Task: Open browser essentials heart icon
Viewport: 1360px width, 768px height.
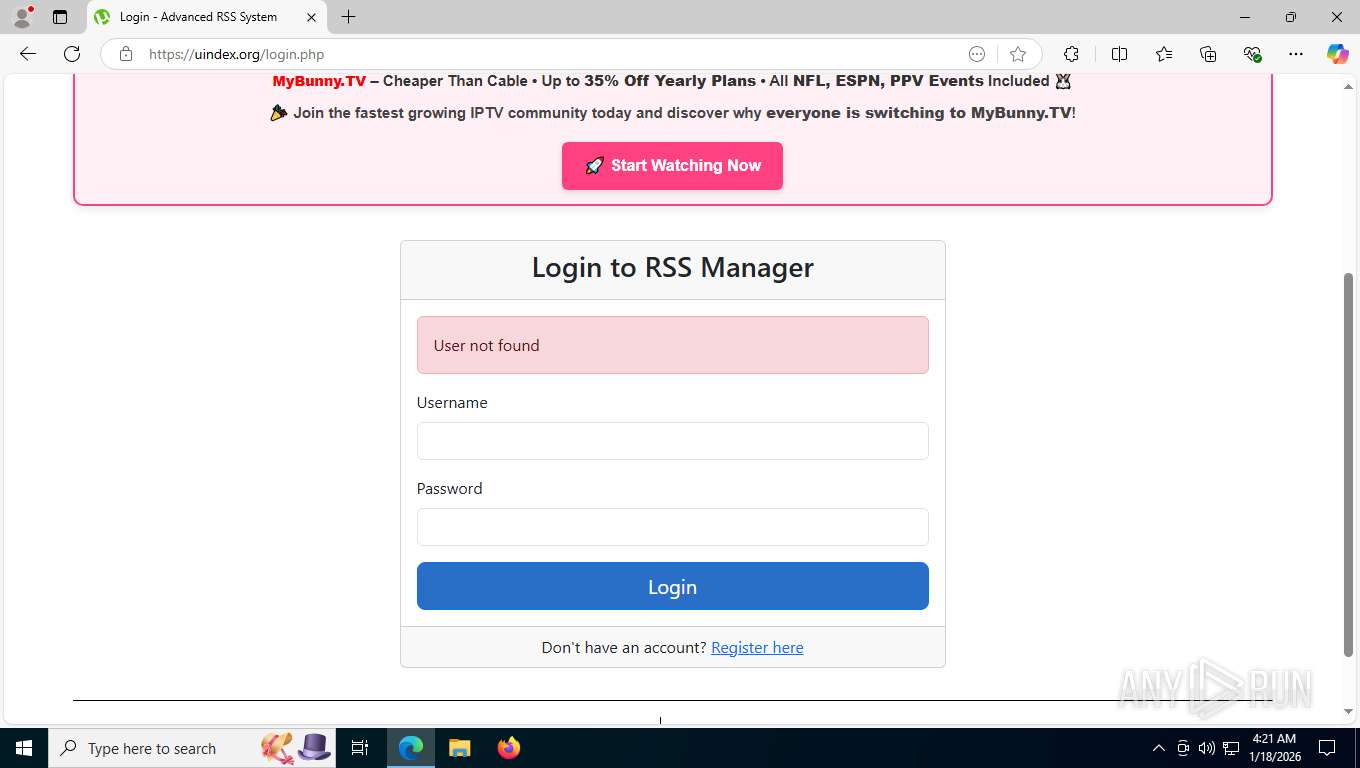Action: coord(1252,54)
